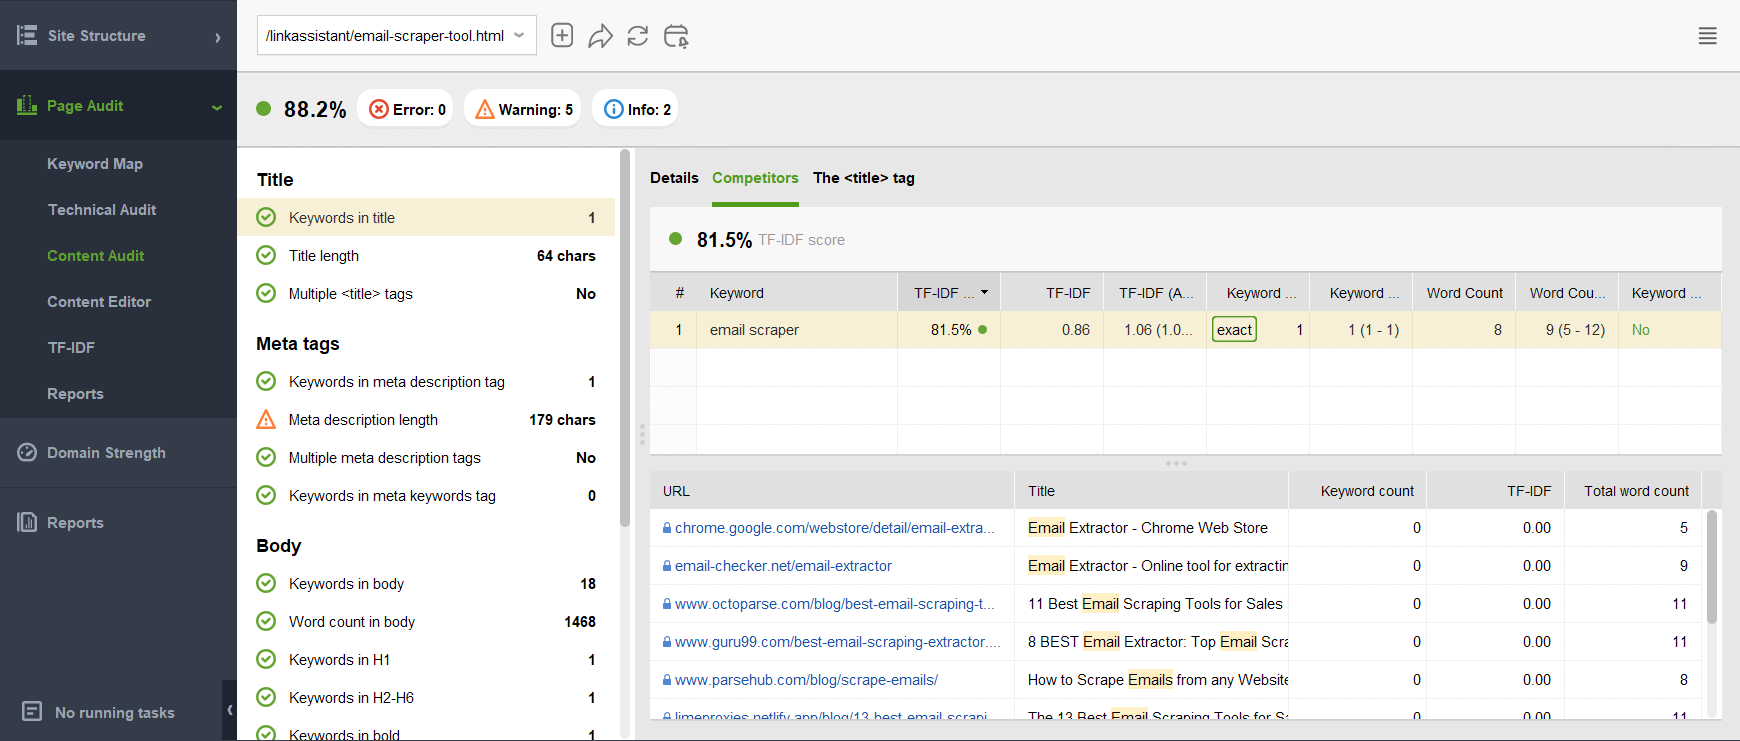The height and width of the screenshot is (741, 1740).
Task: Click the Page Audit sidebar icon
Action: (27, 105)
